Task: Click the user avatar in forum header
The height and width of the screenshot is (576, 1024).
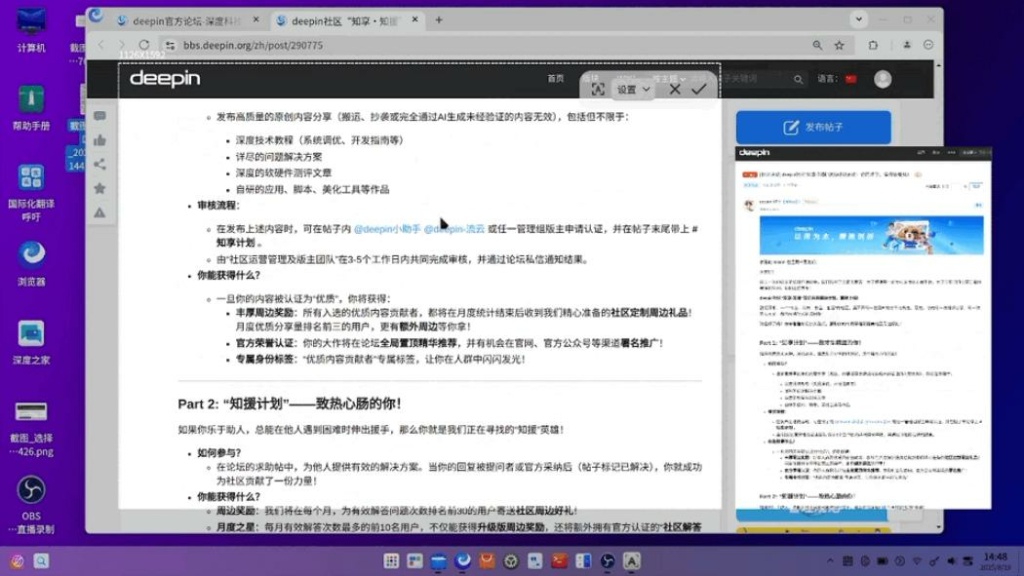Action: point(882,79)
